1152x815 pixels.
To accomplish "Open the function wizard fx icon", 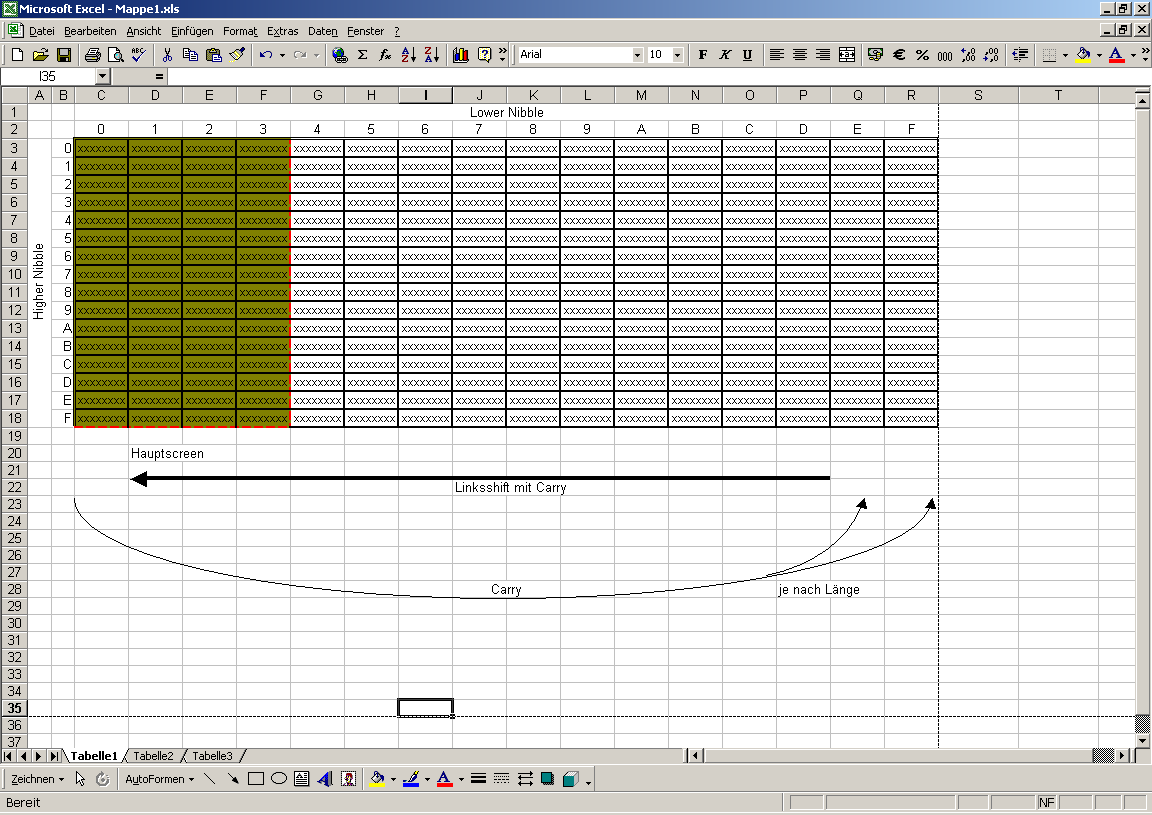I will pyautogui.click(x=385, y=54).
